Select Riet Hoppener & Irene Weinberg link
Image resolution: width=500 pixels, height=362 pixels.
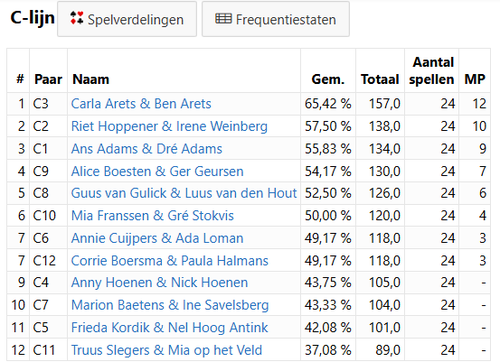coord(169,126)
